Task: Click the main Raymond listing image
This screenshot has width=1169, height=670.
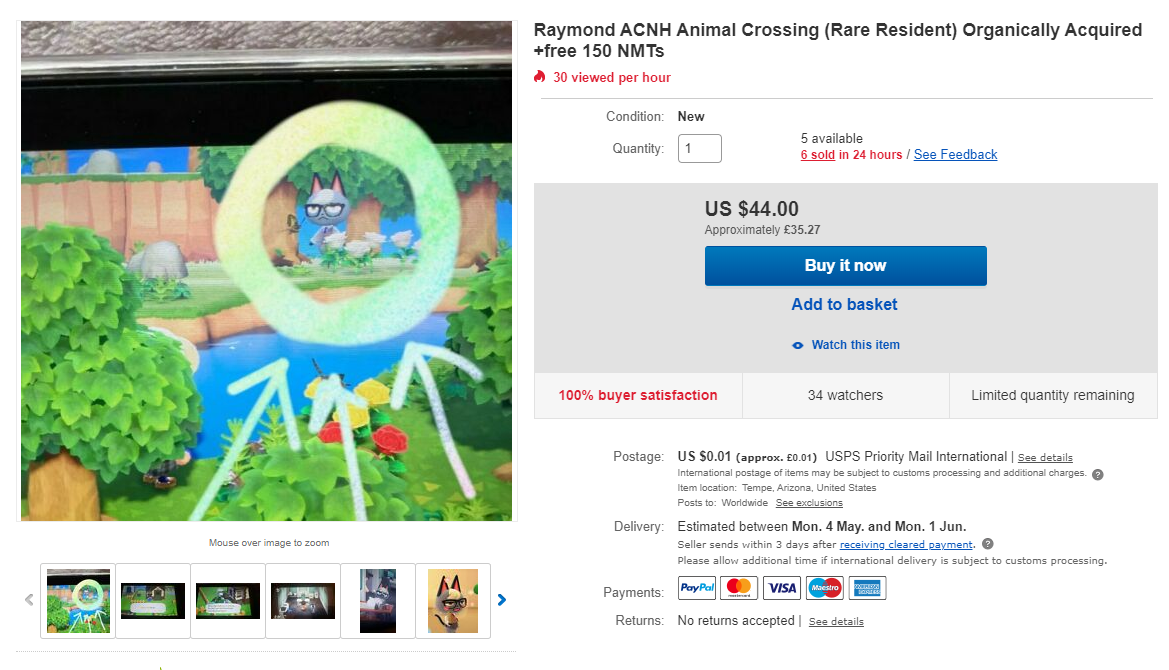Action: 266,271
